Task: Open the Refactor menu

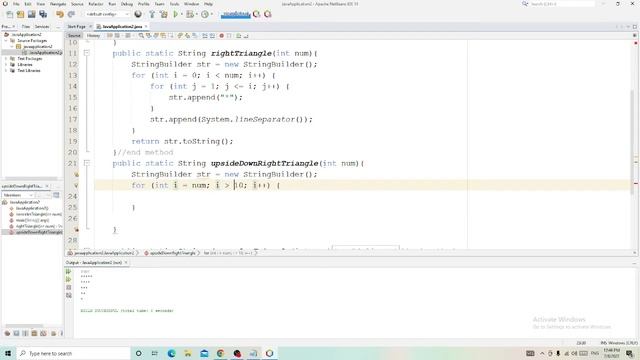Action: tap(96, 4)
